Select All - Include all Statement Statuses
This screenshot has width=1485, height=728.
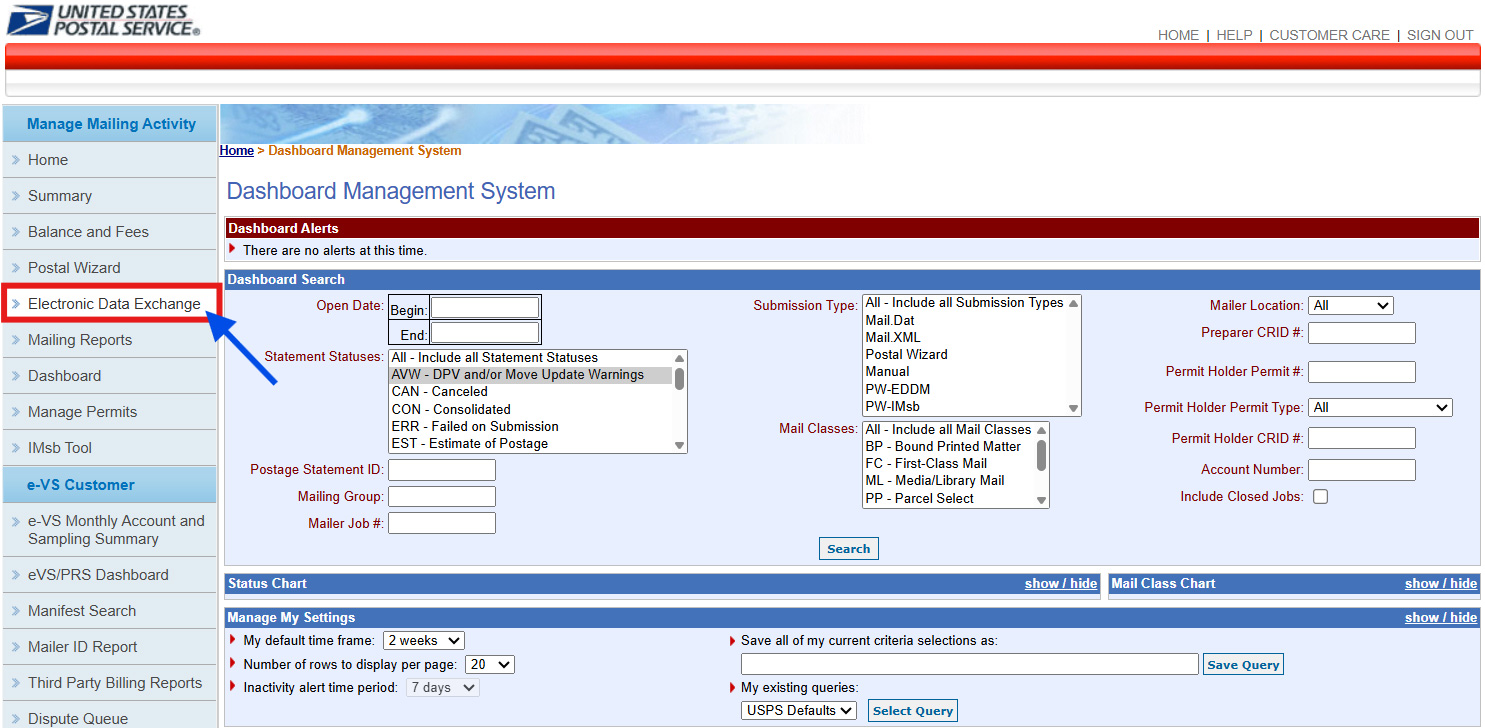click(530, 357)
